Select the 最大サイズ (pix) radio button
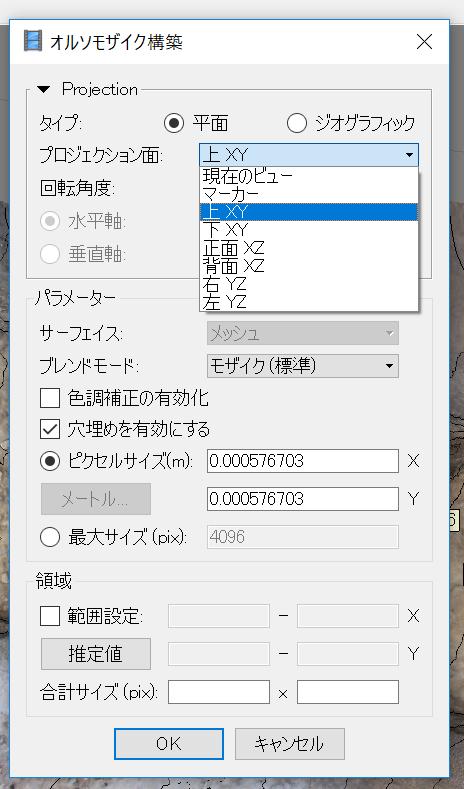The height and width of the screenshot is (789, 464). click(x=50, y=537)
